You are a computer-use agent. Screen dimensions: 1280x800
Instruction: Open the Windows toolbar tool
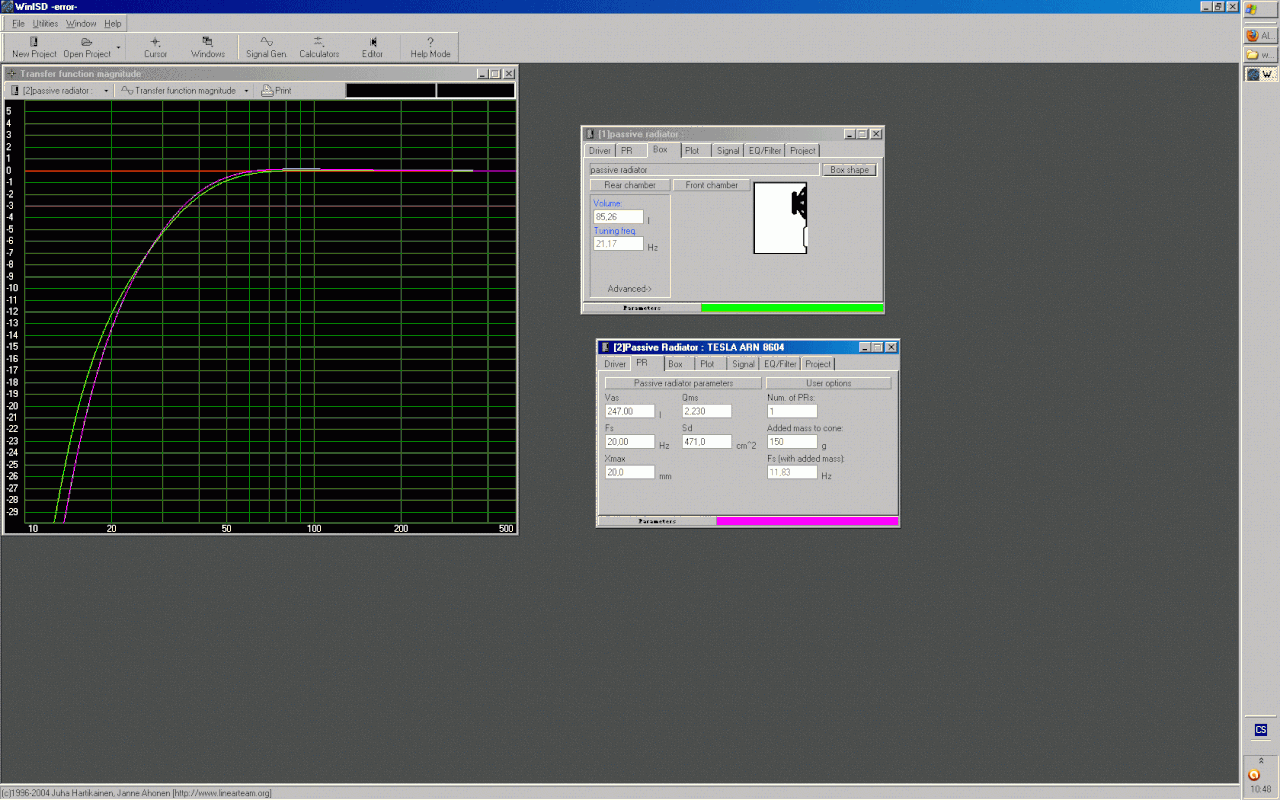[x=208, y=43]
